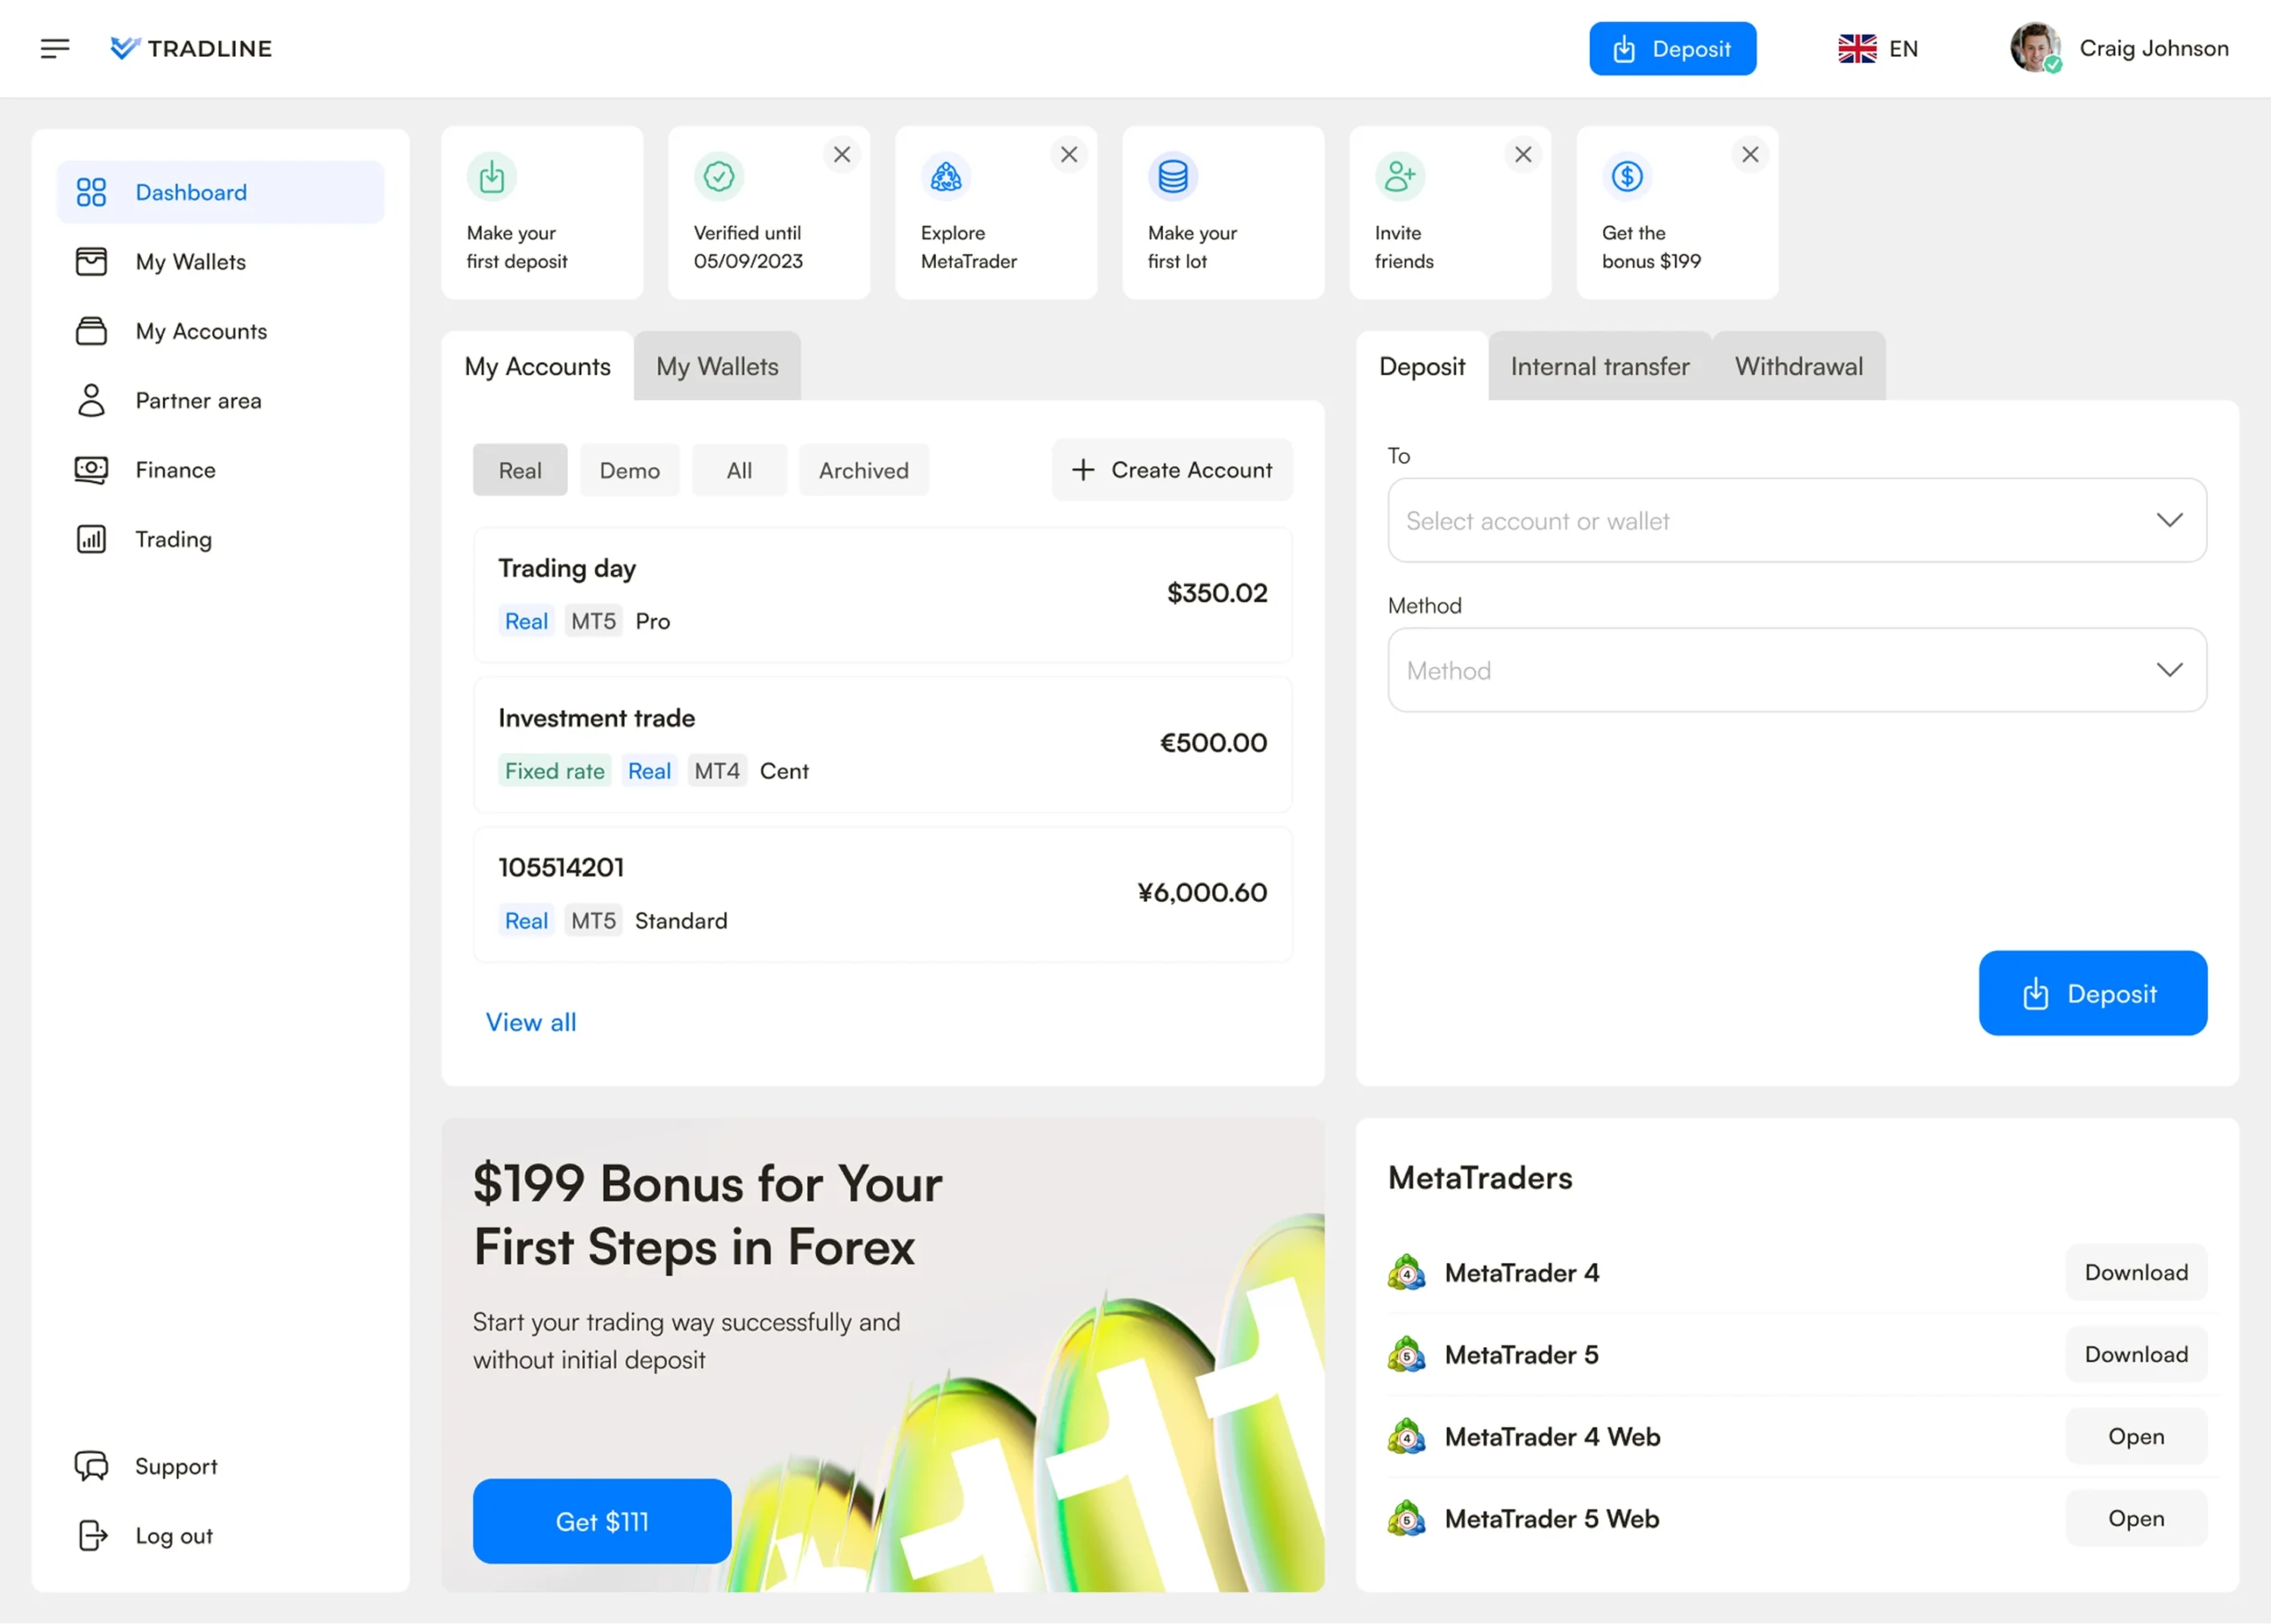
Task: Select the Archived account filter
Action: [x=863, y=470]
